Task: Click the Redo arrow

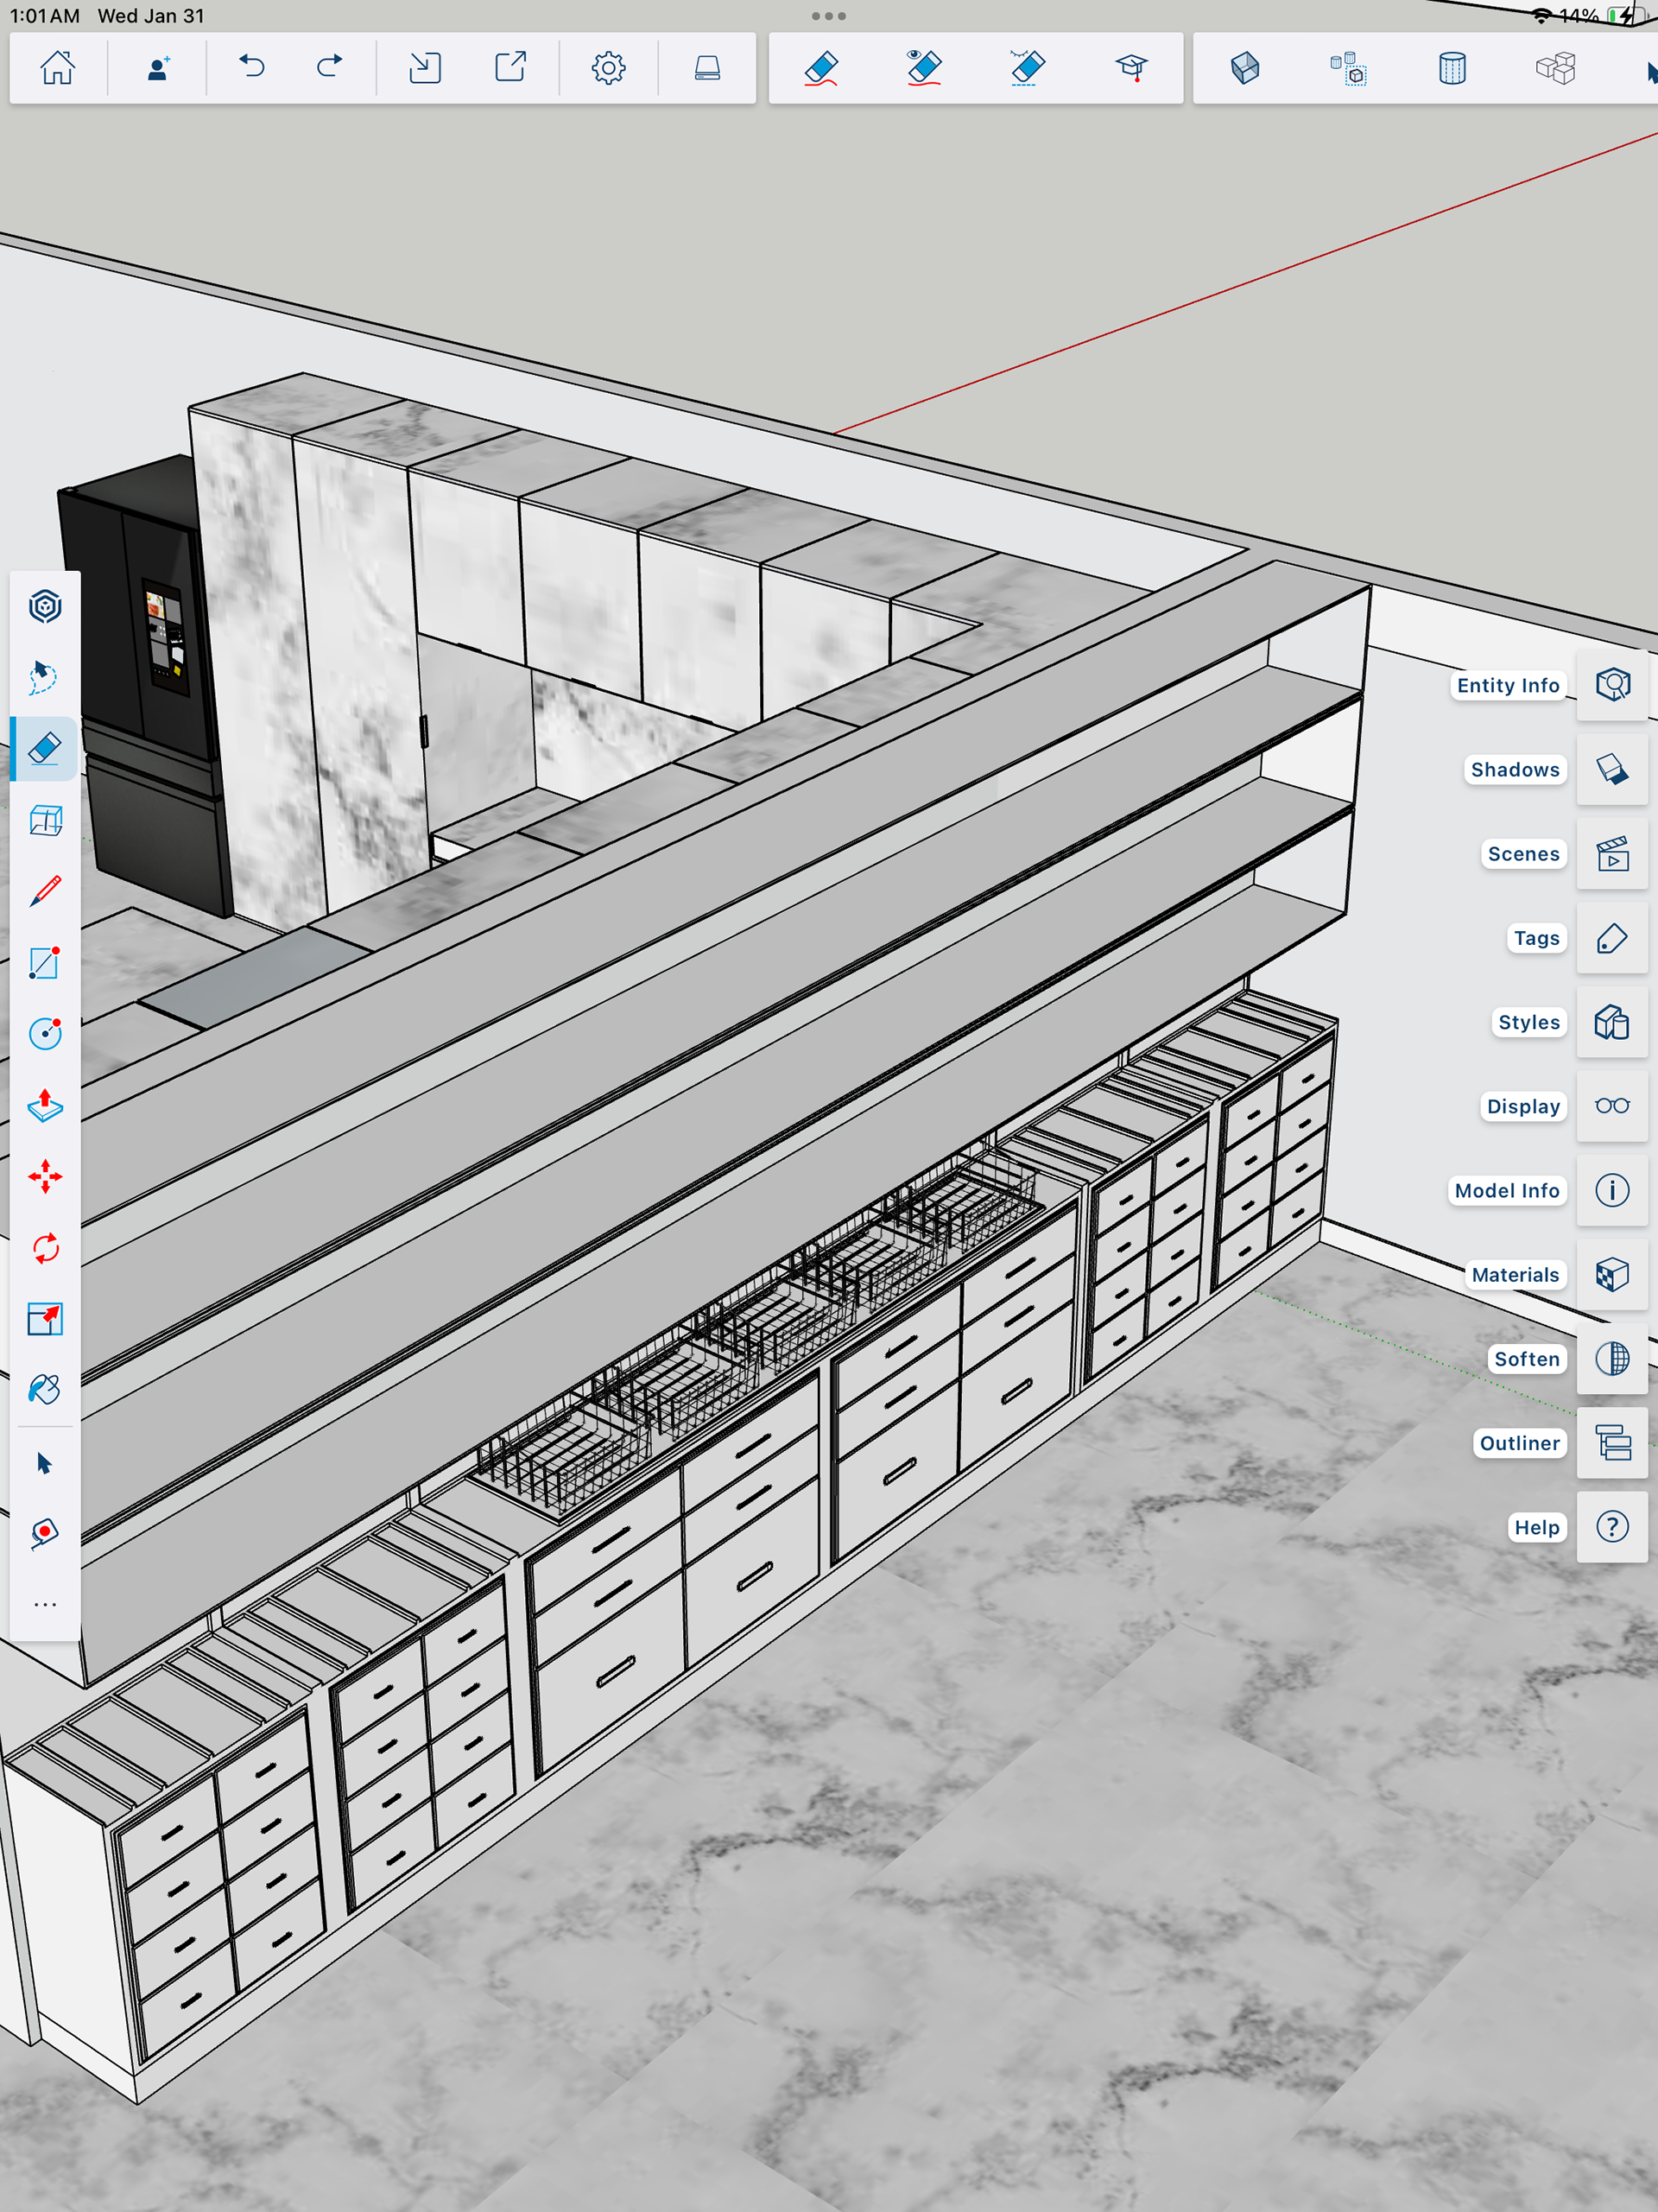Action: tap(329, 68)
